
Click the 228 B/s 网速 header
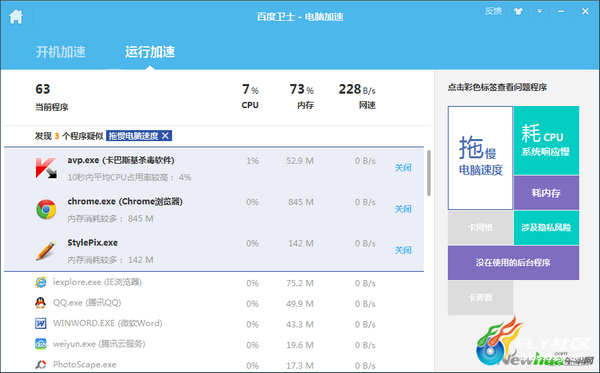[357, 96]
